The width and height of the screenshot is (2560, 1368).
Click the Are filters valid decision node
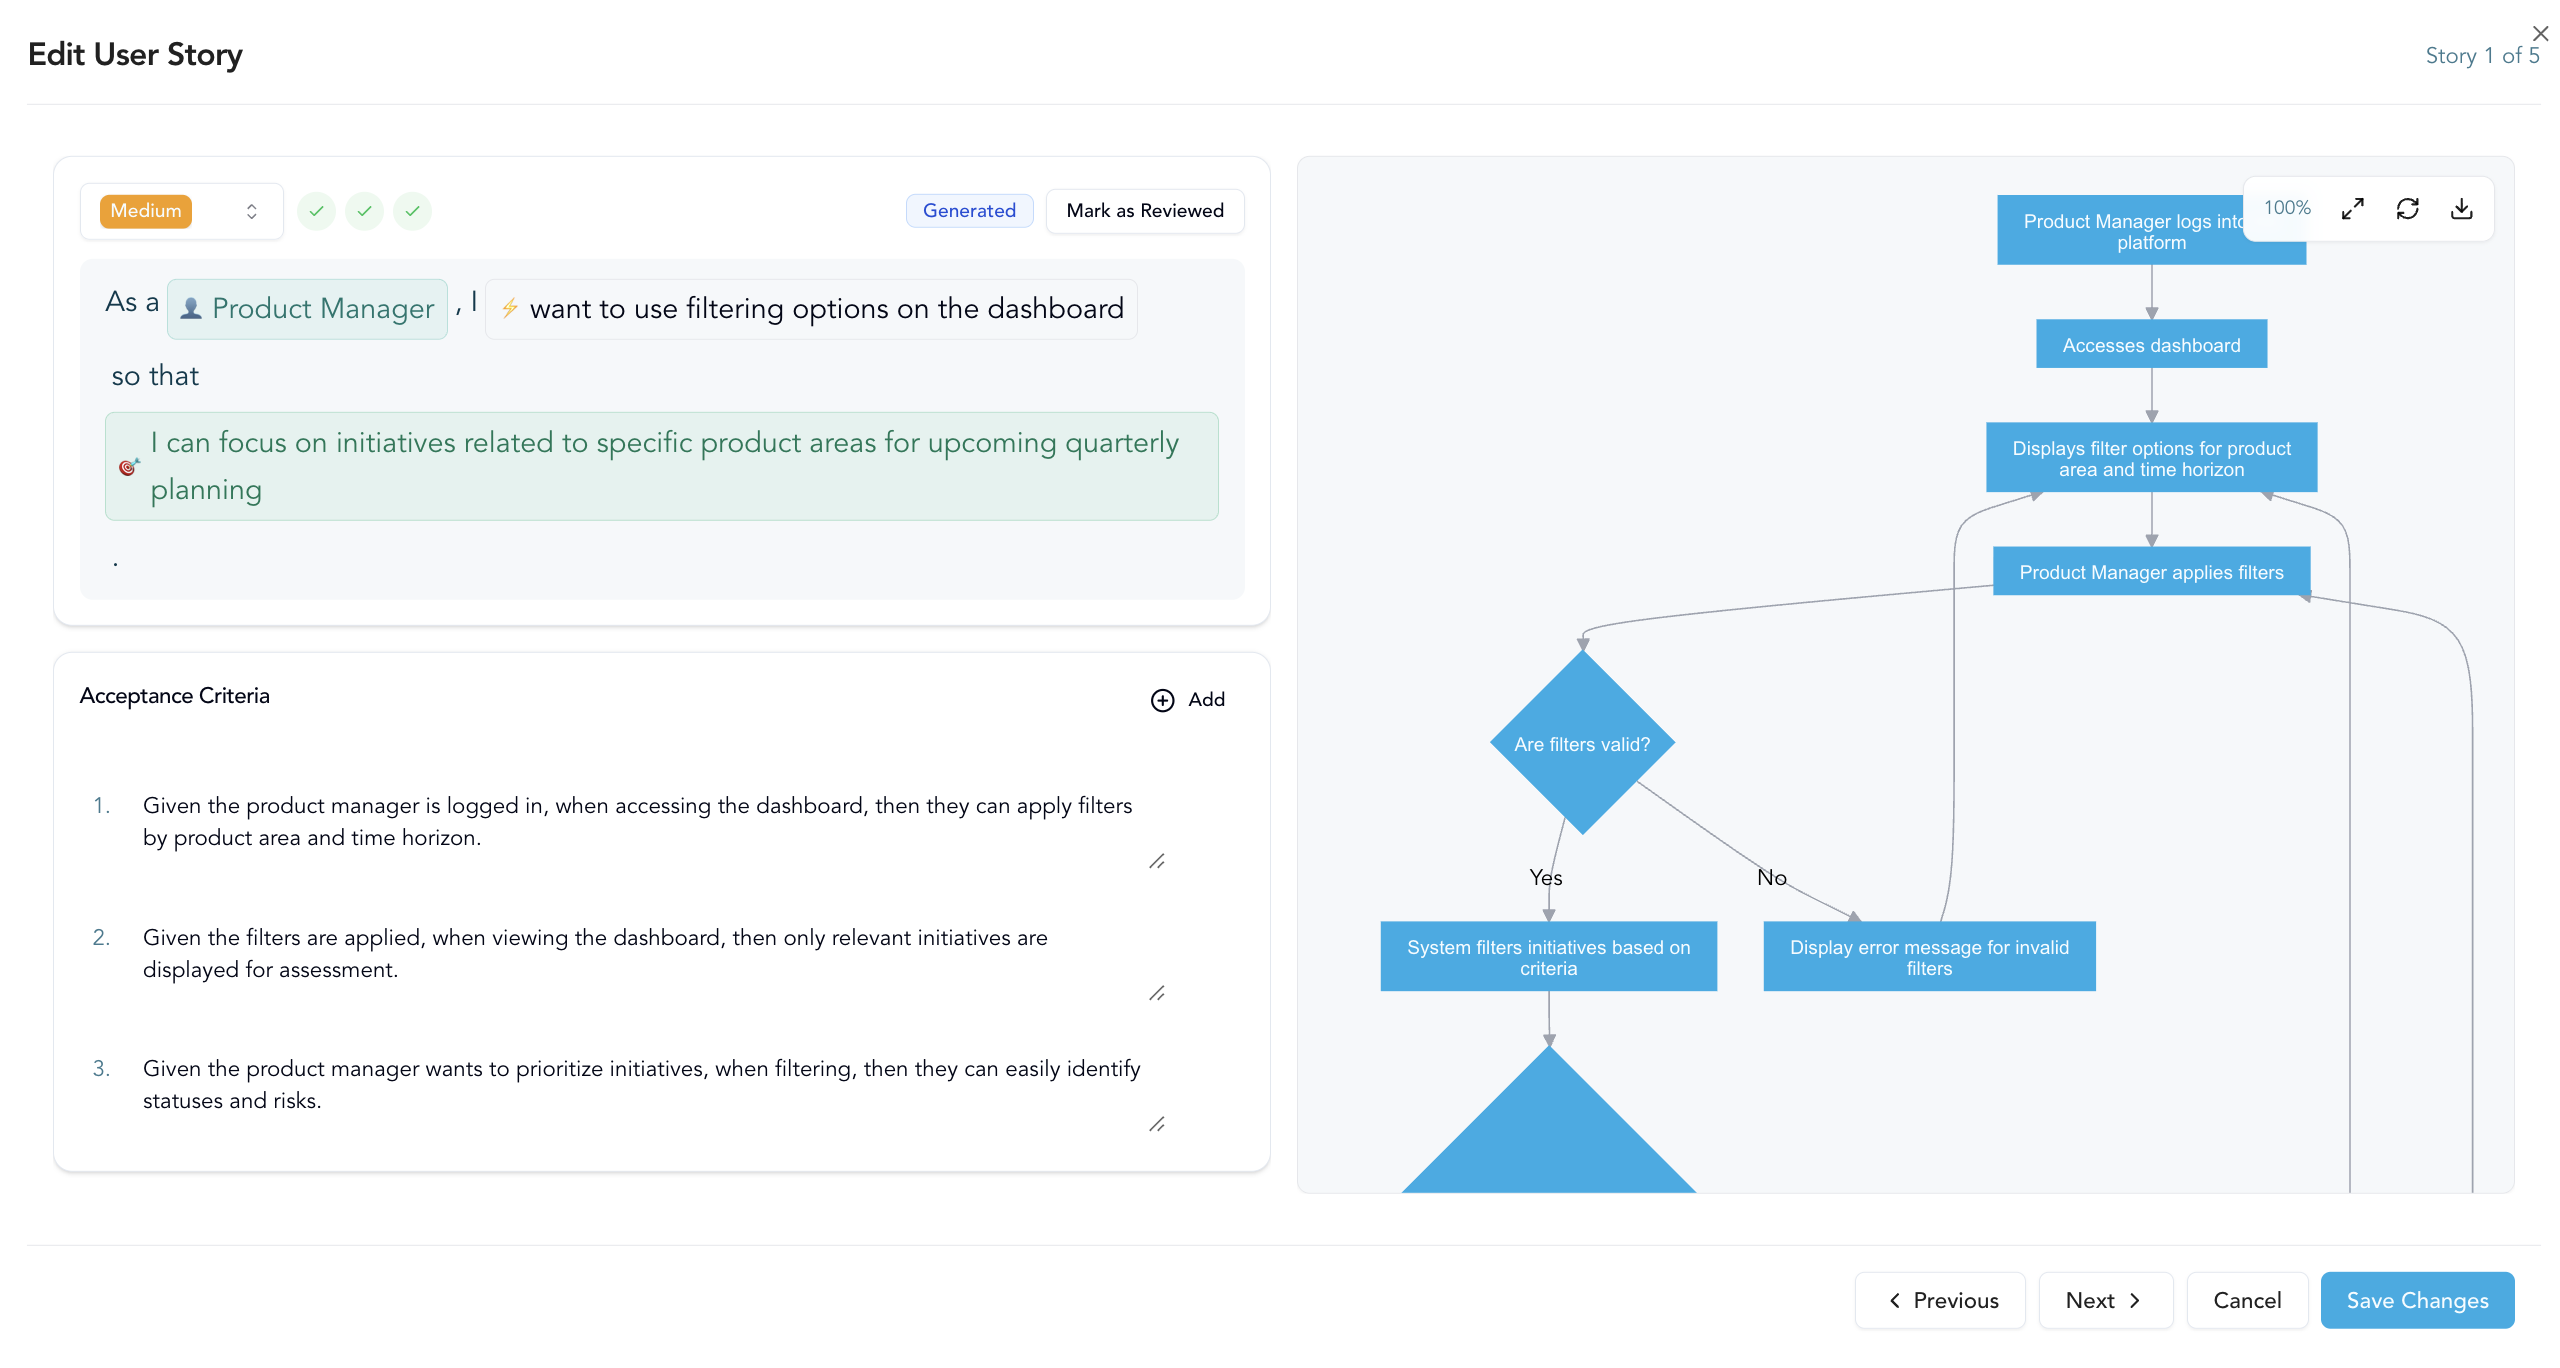pyautogui.click(x=1581, y=743)
